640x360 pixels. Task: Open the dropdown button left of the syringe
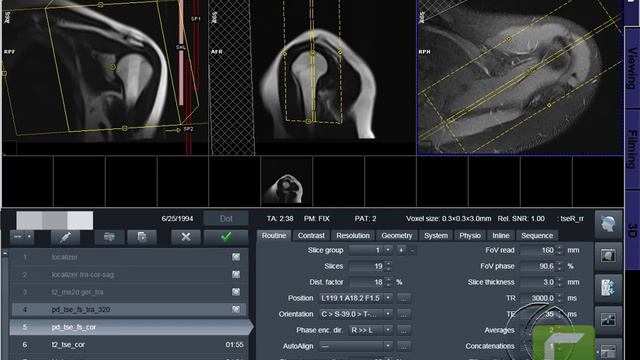tap(22, 237)
